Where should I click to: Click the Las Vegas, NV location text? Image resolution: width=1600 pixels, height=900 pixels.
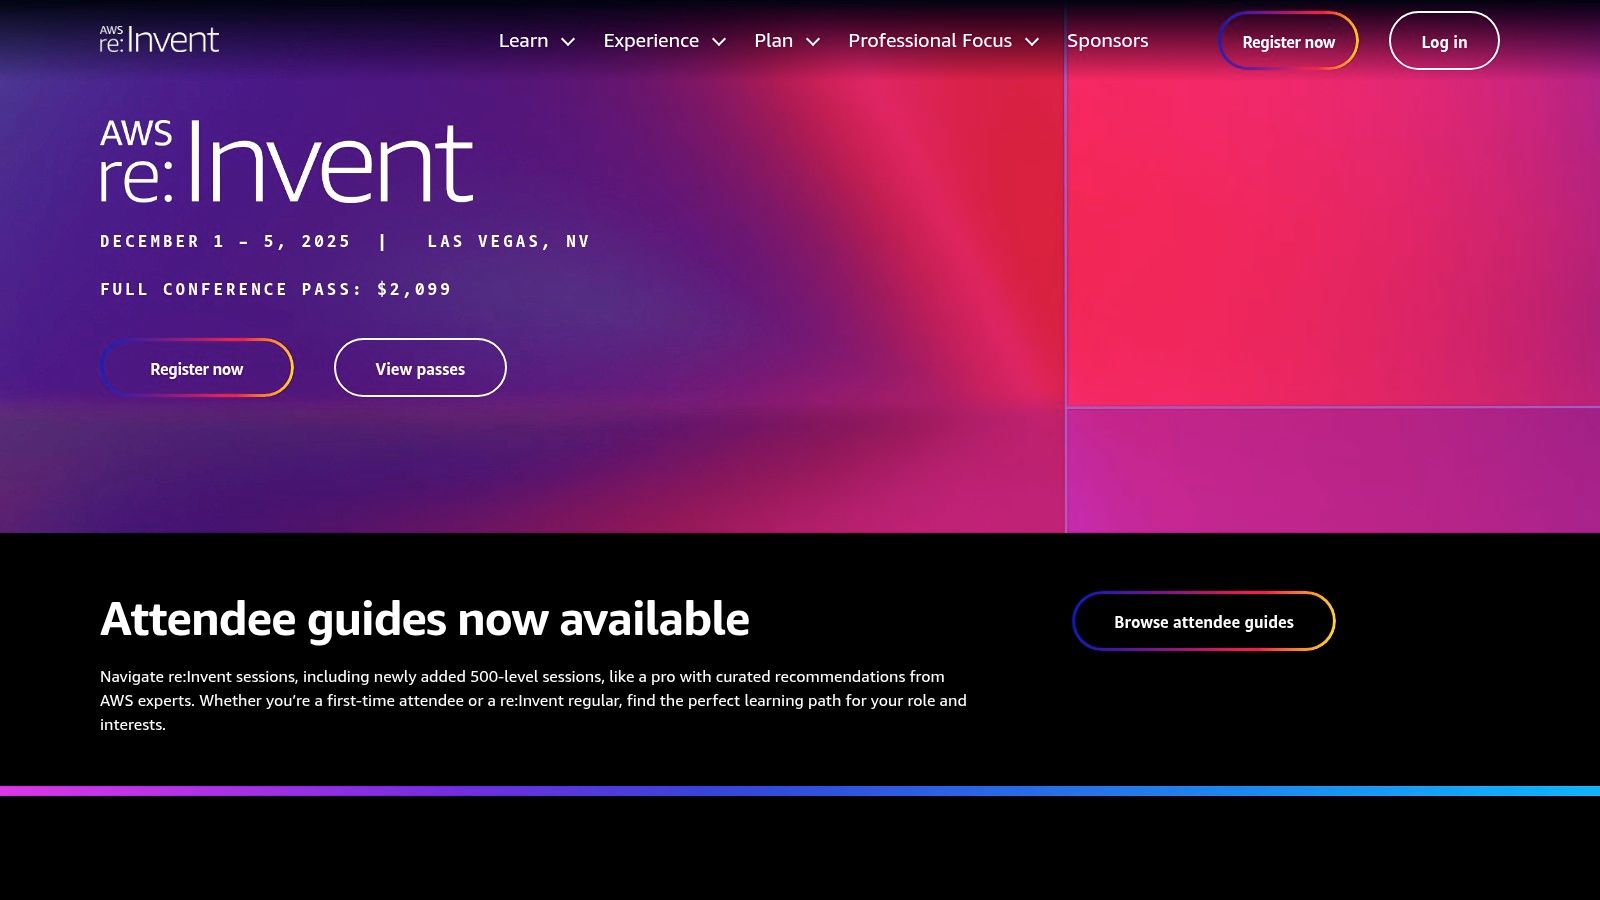click(x=509, y=241)
